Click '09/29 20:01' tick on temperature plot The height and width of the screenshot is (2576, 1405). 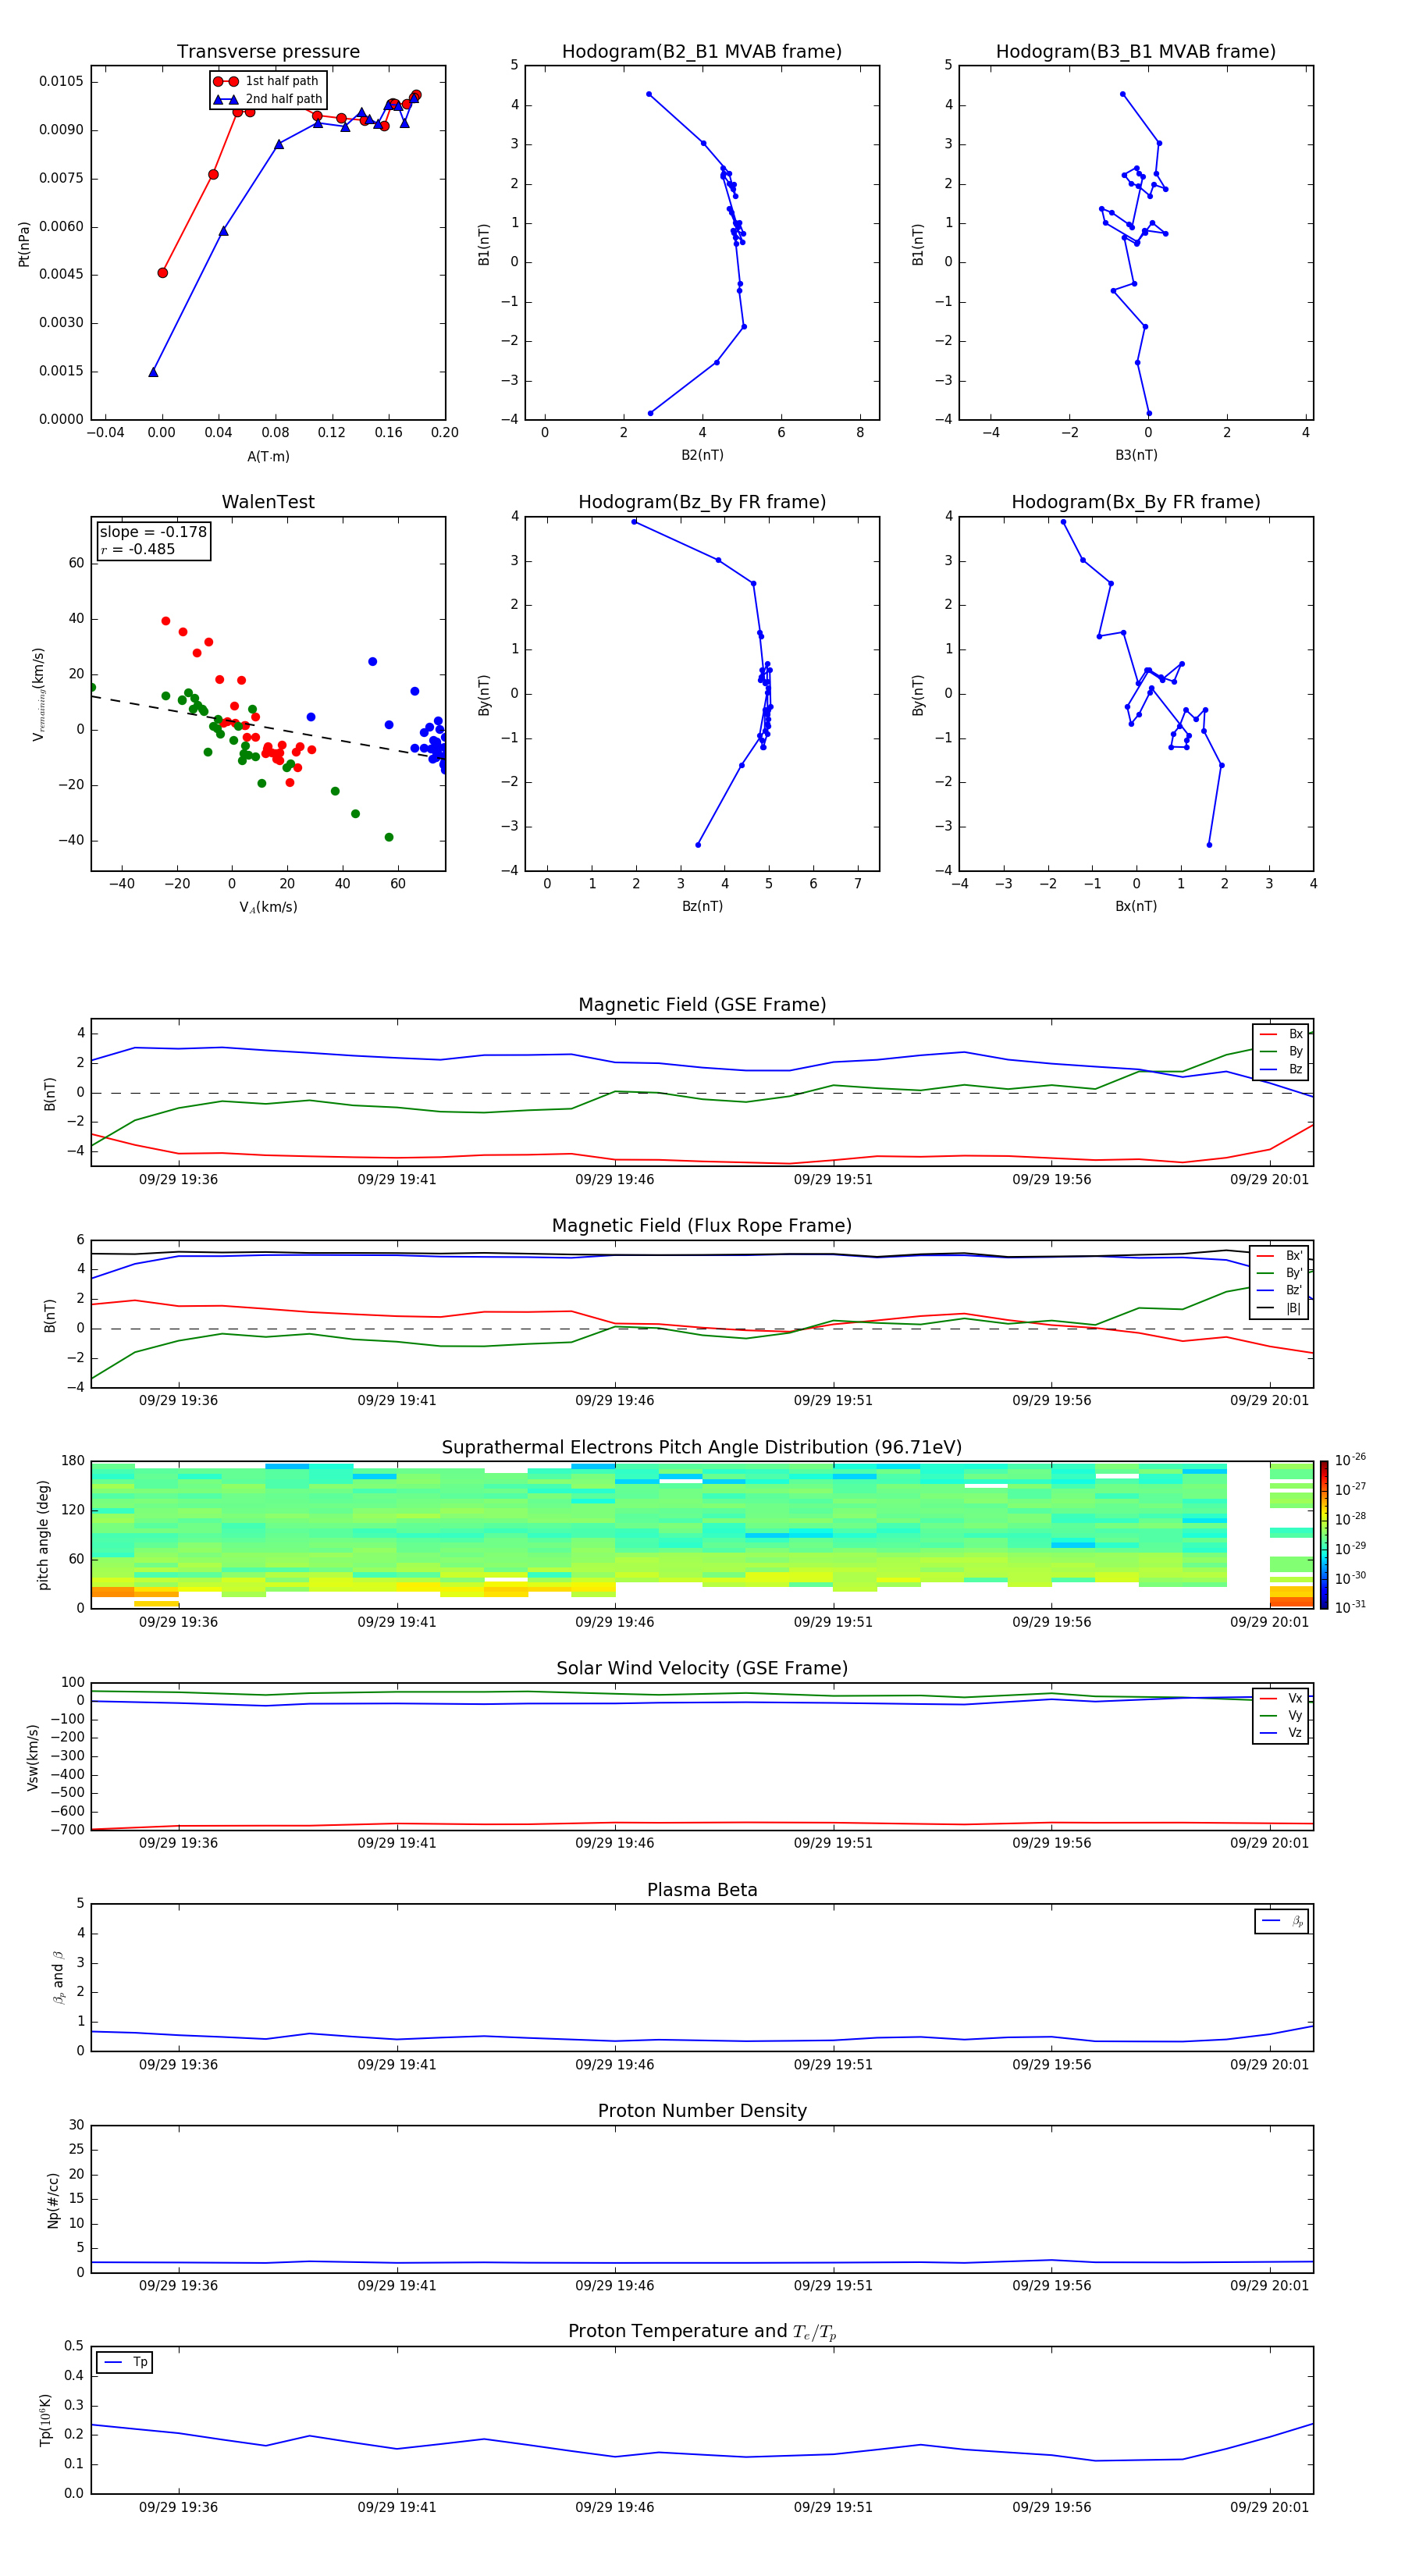pos(1269,2507)
